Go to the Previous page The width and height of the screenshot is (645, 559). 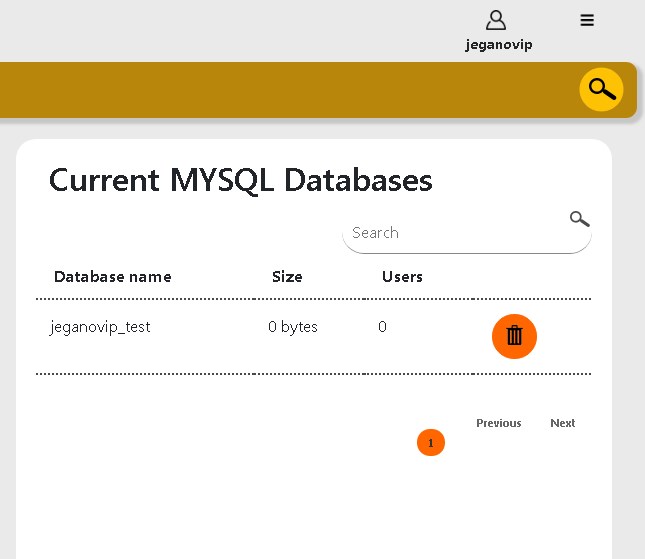click(498, 423)
